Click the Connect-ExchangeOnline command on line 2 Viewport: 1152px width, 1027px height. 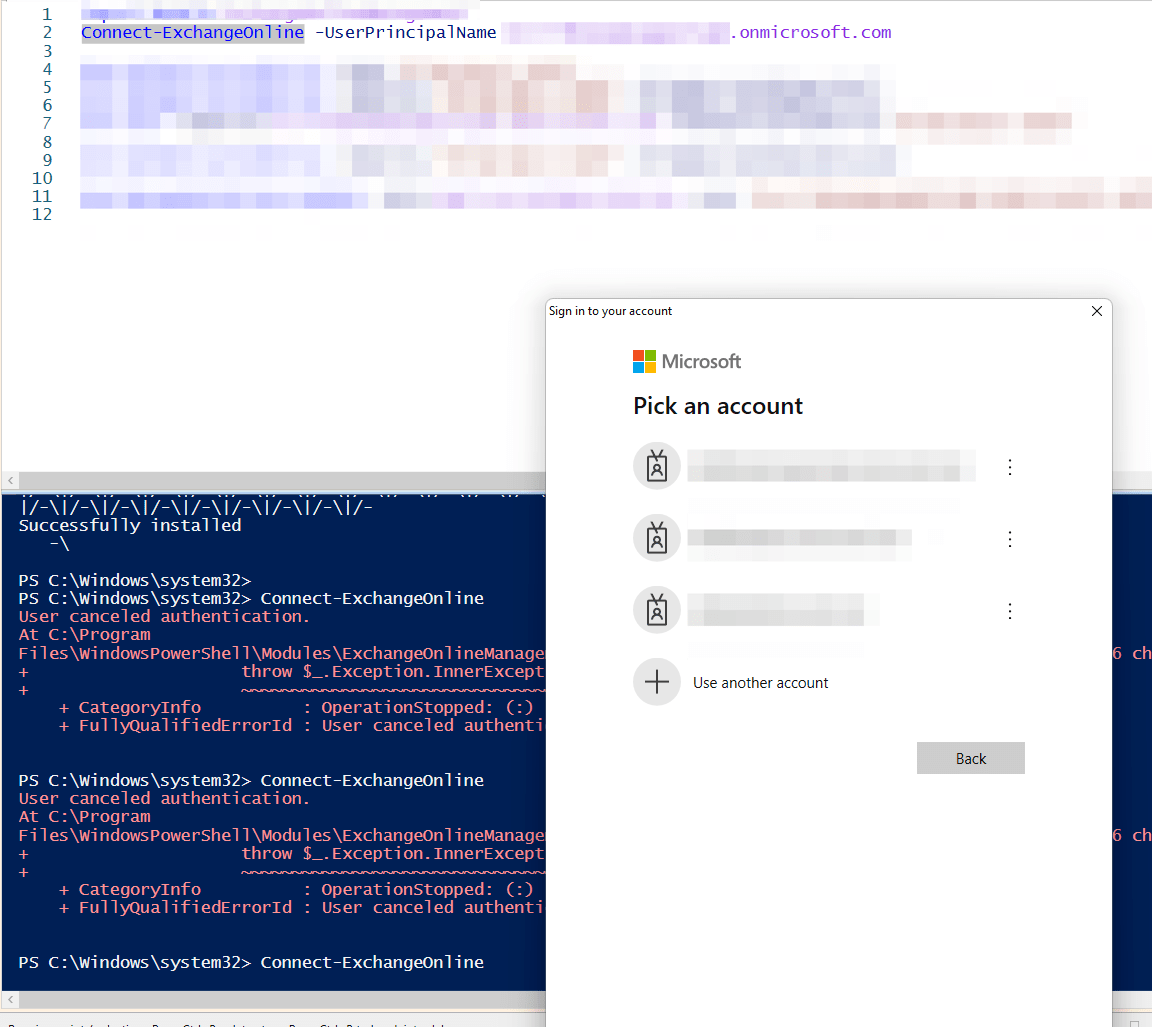point(192,32)
